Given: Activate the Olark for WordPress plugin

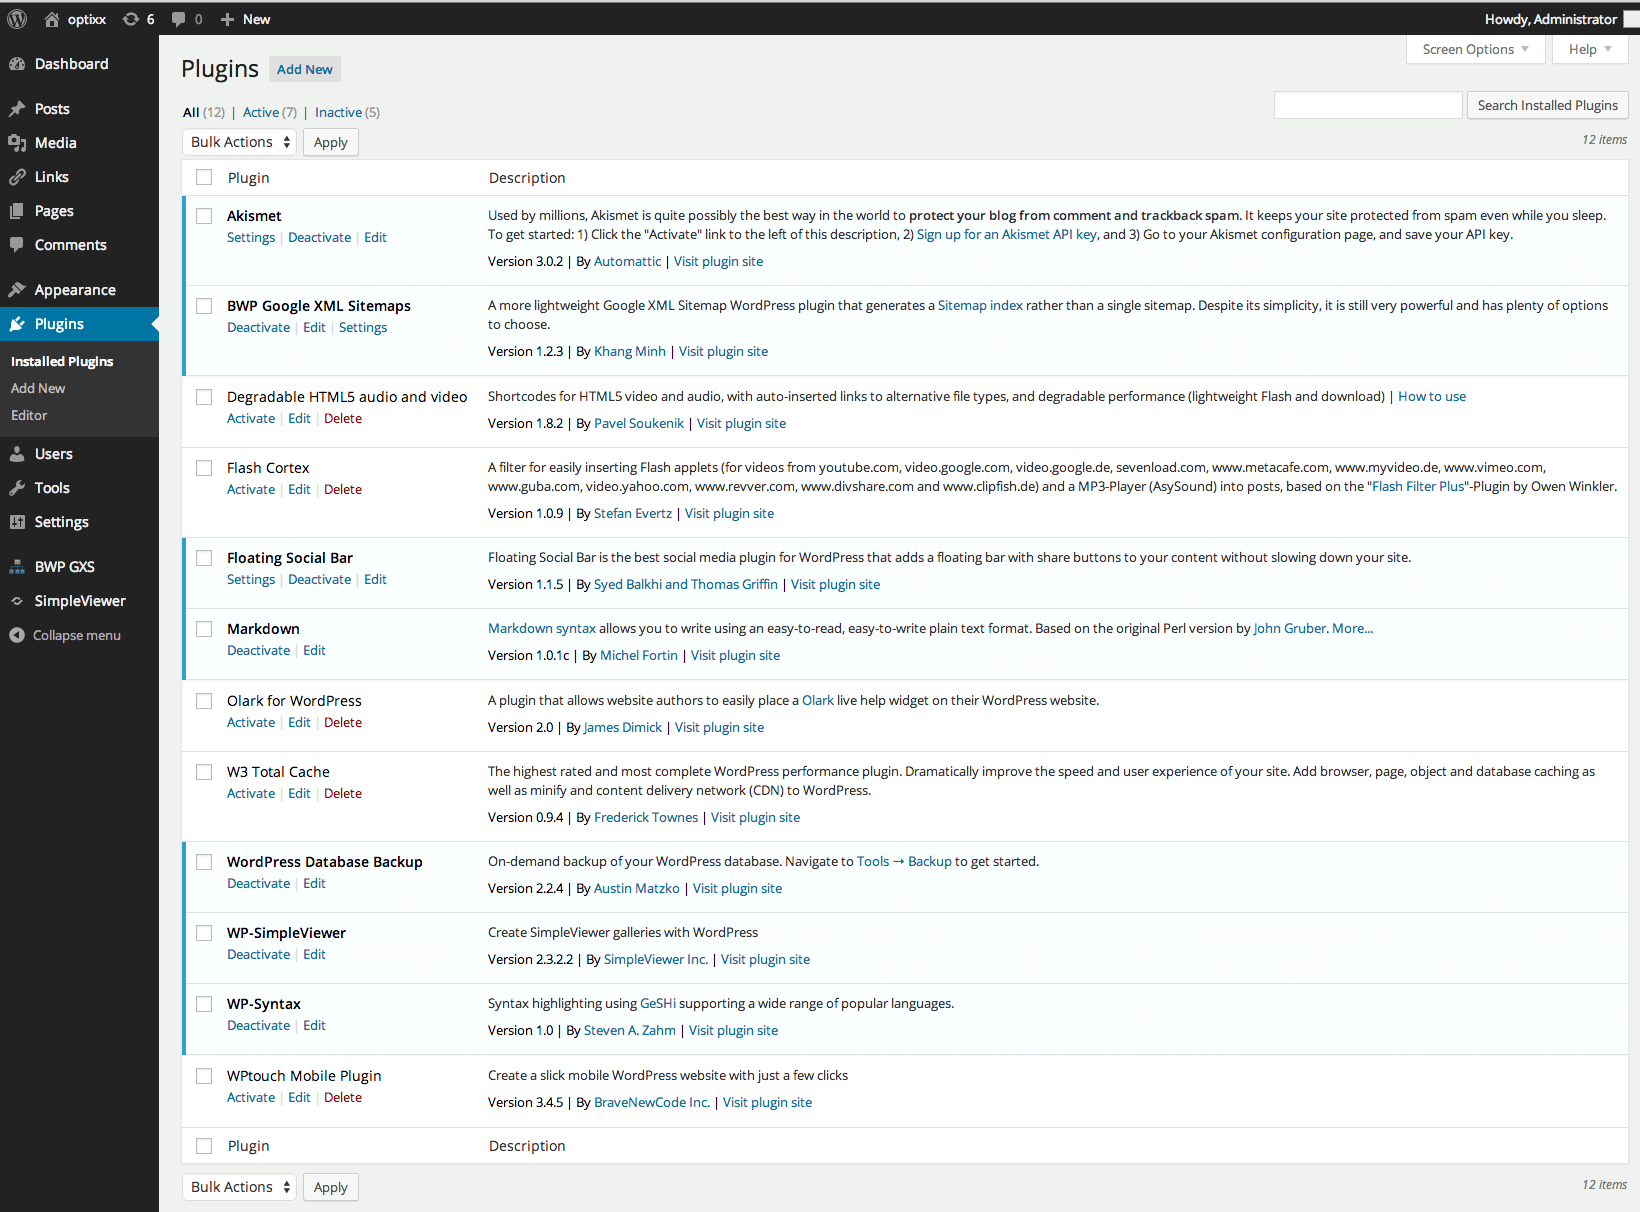Looking at the screenshot, I should (x=251, y=722).
